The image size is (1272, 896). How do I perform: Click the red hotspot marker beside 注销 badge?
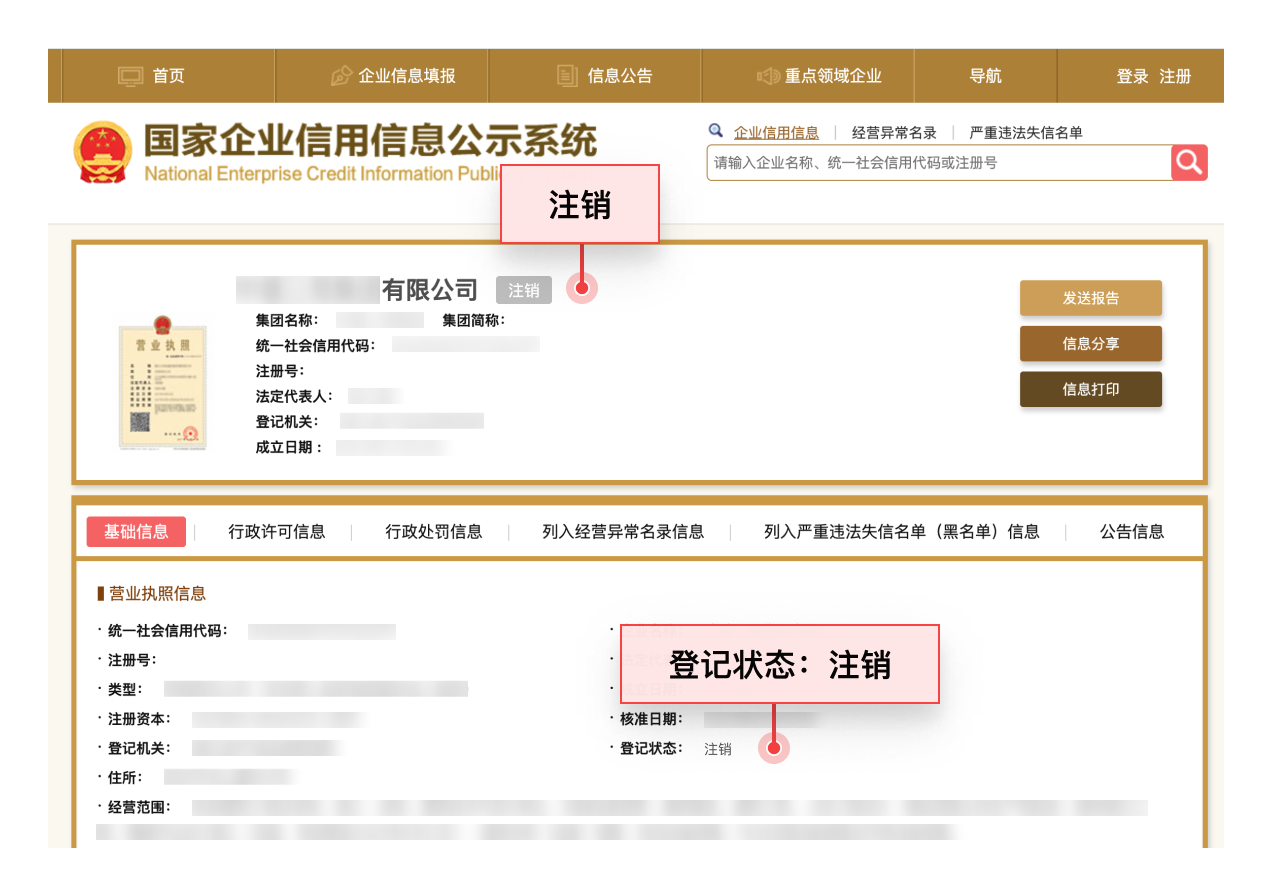pos(581,289)
